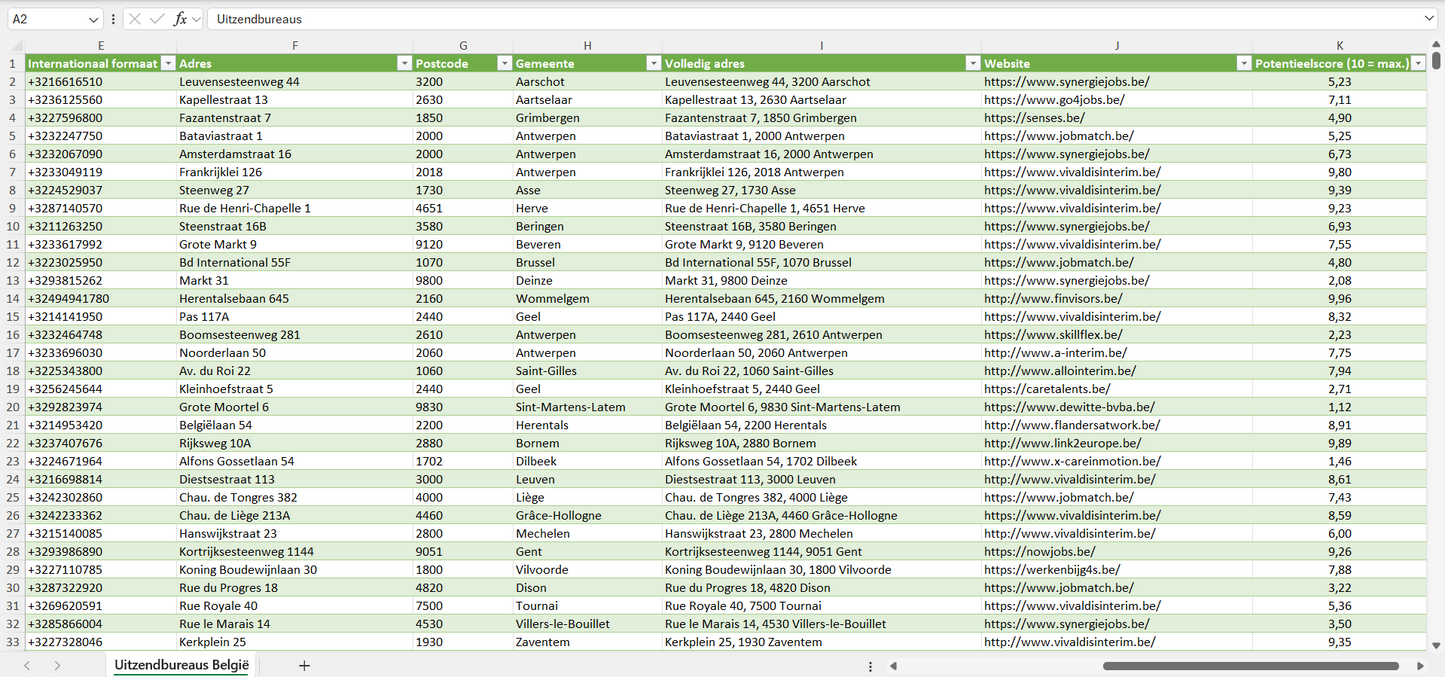Click the horizontal scrollbar thumb

(1250, 666)
